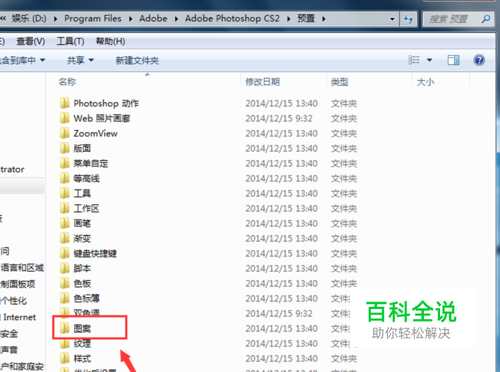Click date 2014/12/15 9:32 of Web 照片画廊

279,118
